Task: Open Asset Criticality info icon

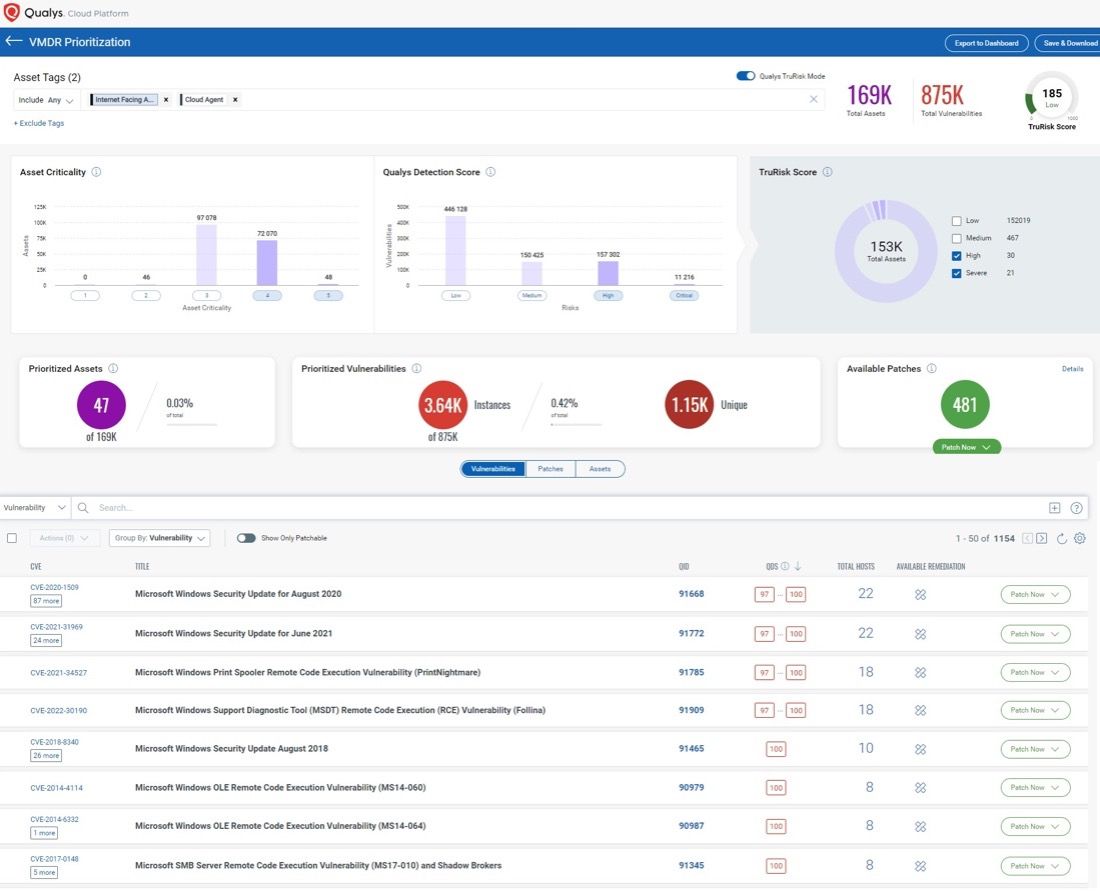Action: (96, 172)
